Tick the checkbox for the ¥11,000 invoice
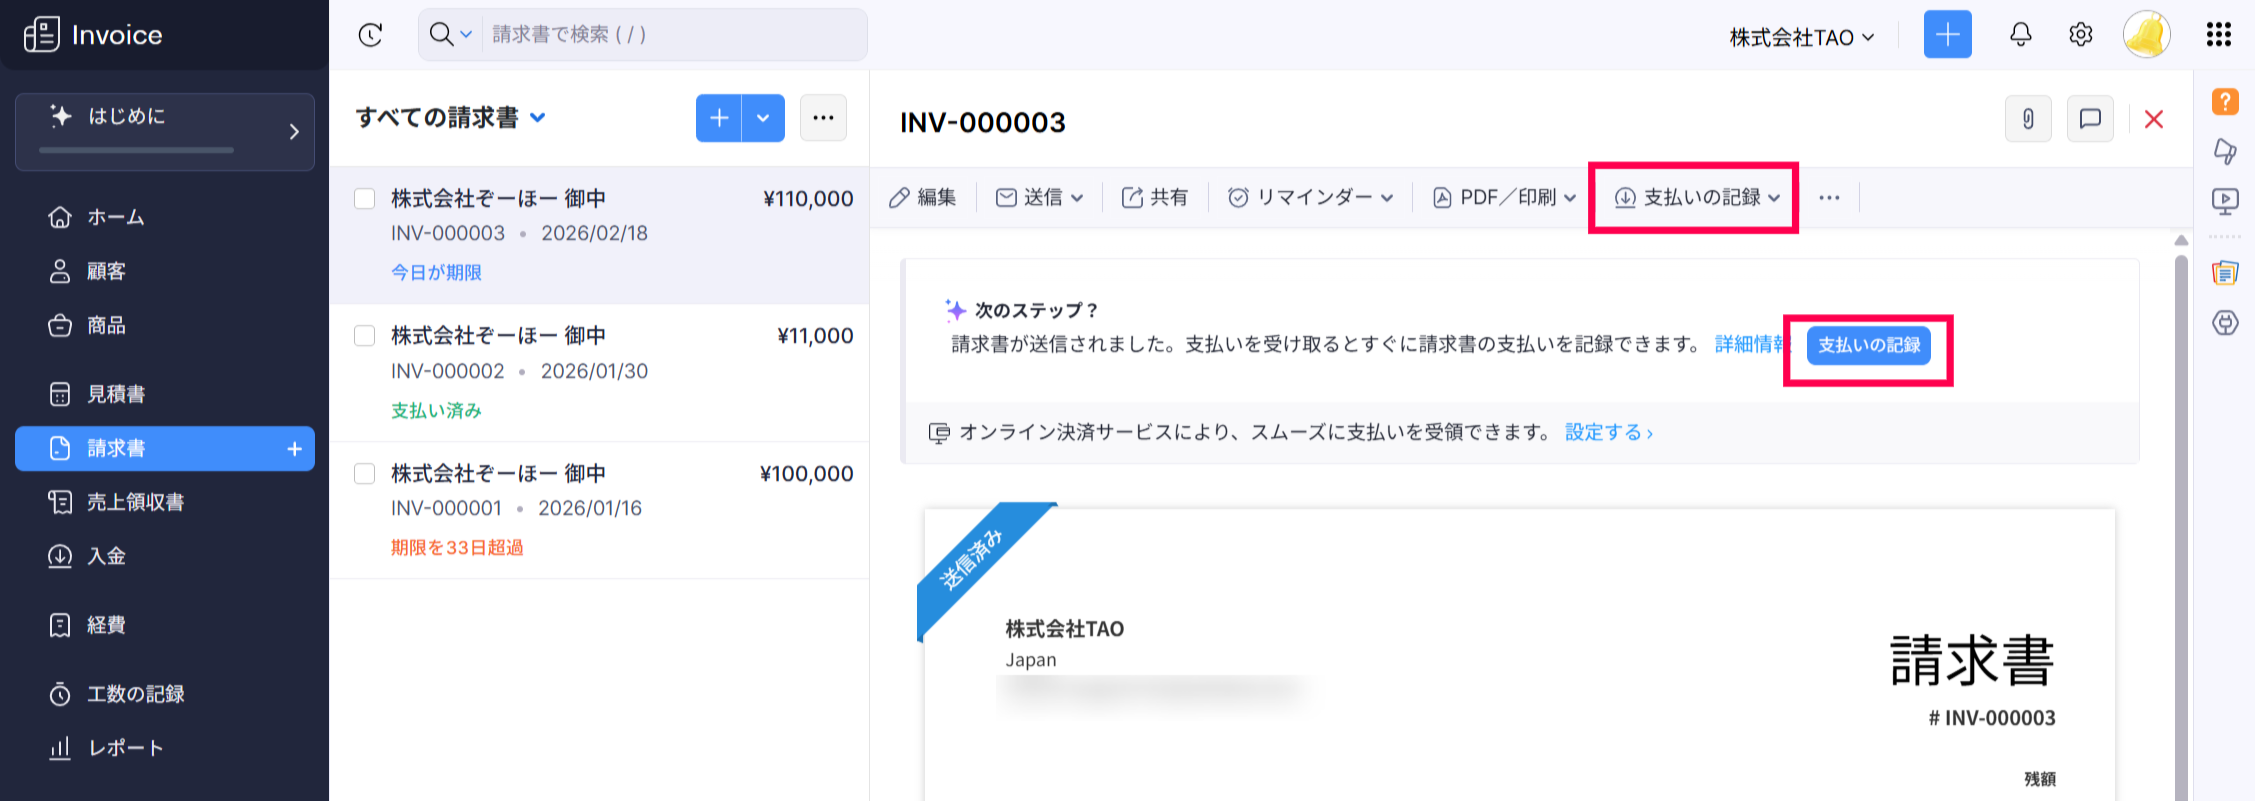This screenshot has height=801, width=2255. click(x=365, y=336)
